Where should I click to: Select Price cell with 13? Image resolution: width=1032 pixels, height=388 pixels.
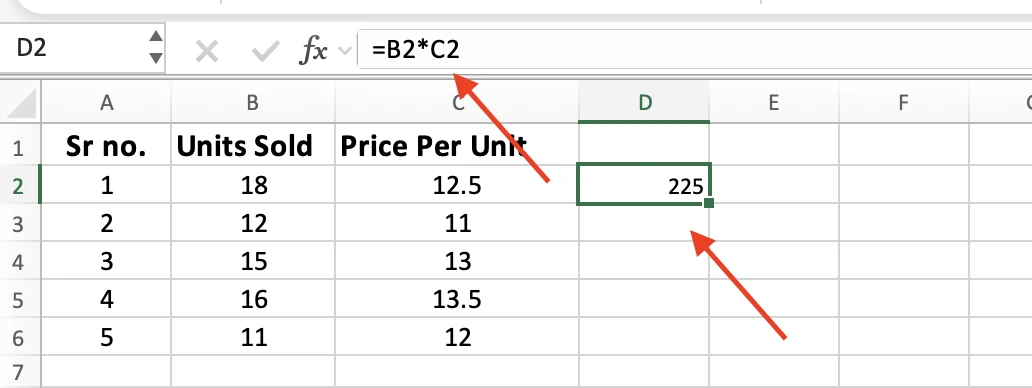click(x=457, y=261)
